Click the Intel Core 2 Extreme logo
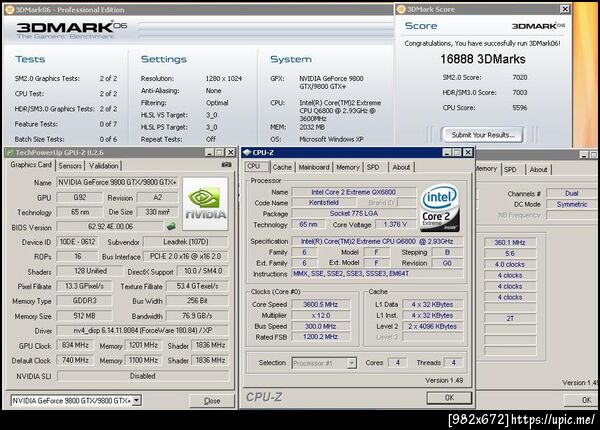 [x=440, y=208]
